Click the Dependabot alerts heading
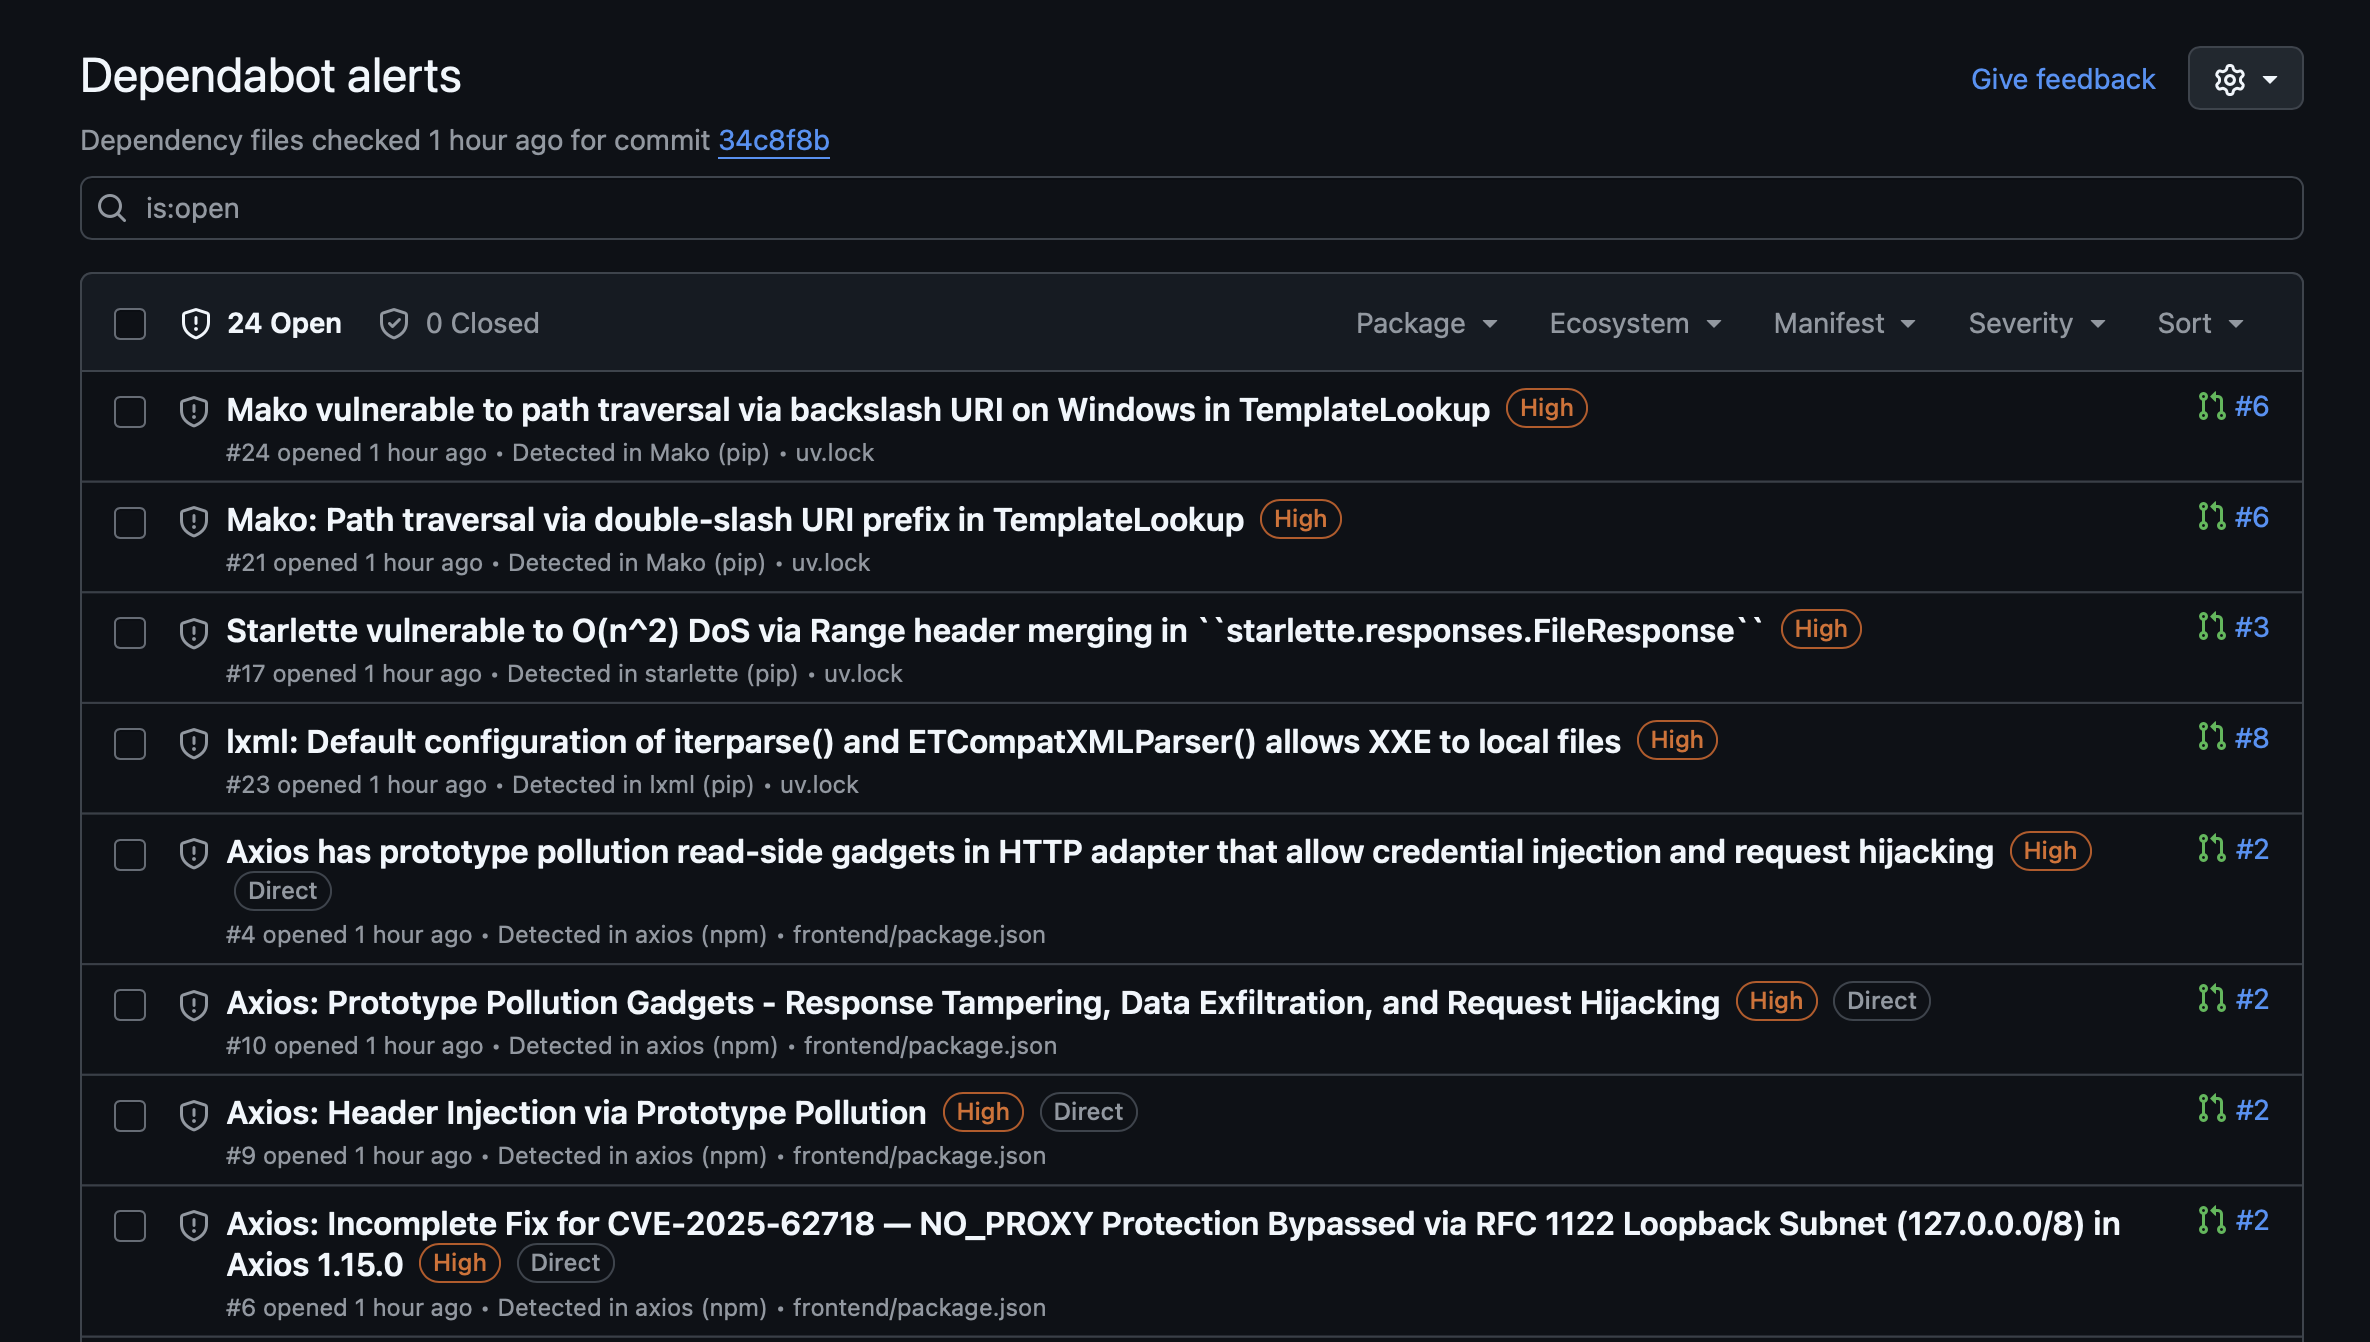Screen dimensions: 2370x1342 pyautogui.click(x=270, y=76)
